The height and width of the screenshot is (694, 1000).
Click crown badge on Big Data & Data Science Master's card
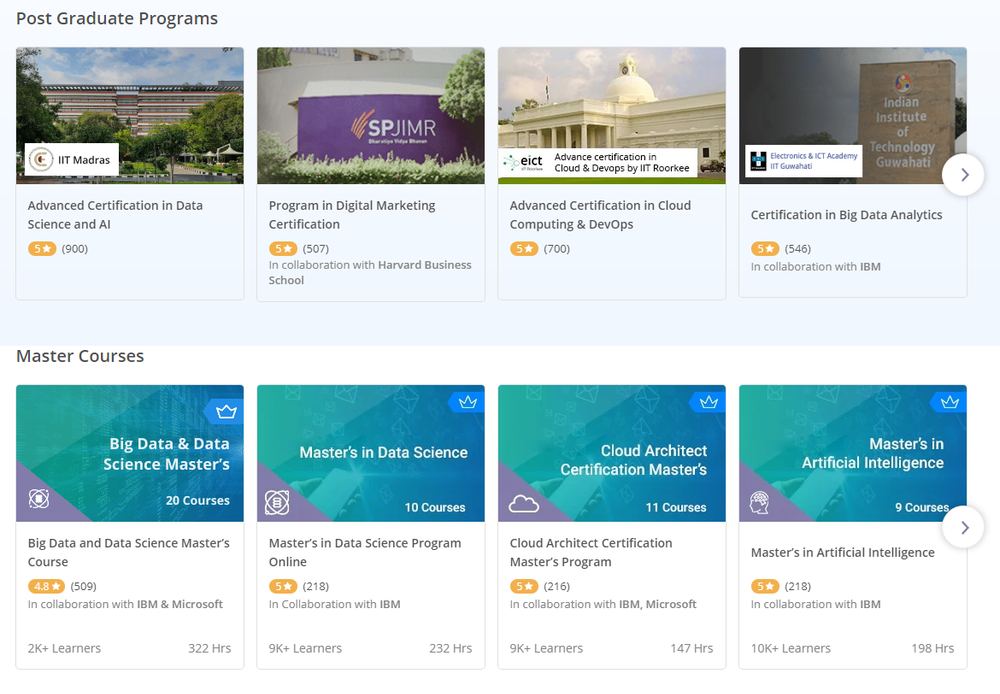(225, 411)
